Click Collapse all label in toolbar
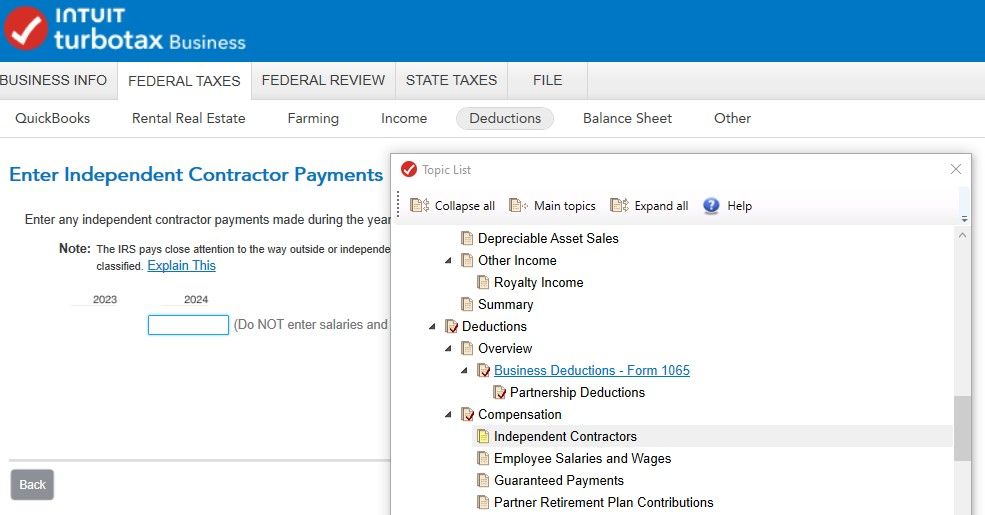985x515 pixels. (x=465, y=205)
